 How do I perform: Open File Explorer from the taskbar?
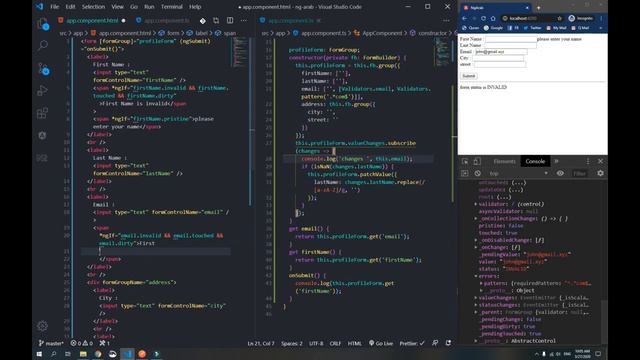click(83, 354)
